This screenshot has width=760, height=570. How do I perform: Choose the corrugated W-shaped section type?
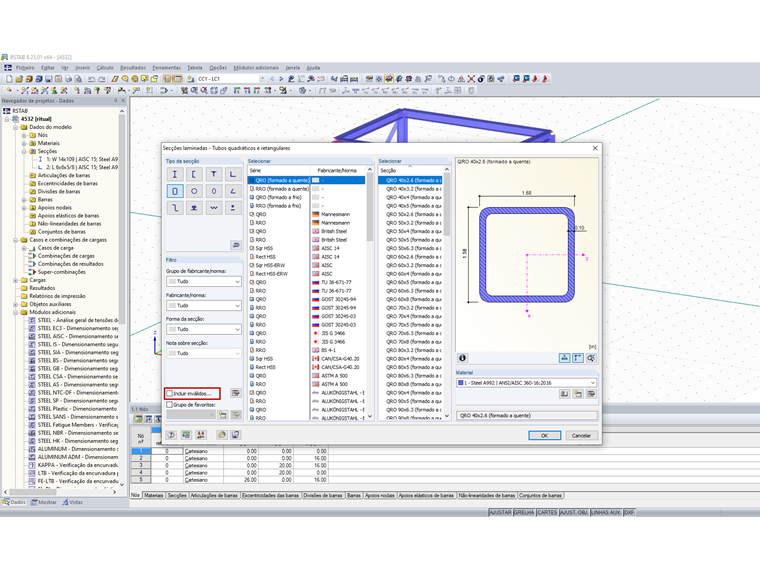coord(213,207)
